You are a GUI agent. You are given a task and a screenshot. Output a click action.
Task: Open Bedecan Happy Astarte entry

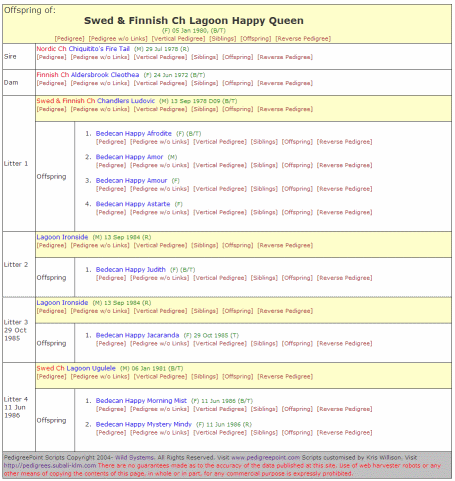click(x=133, y=204)
